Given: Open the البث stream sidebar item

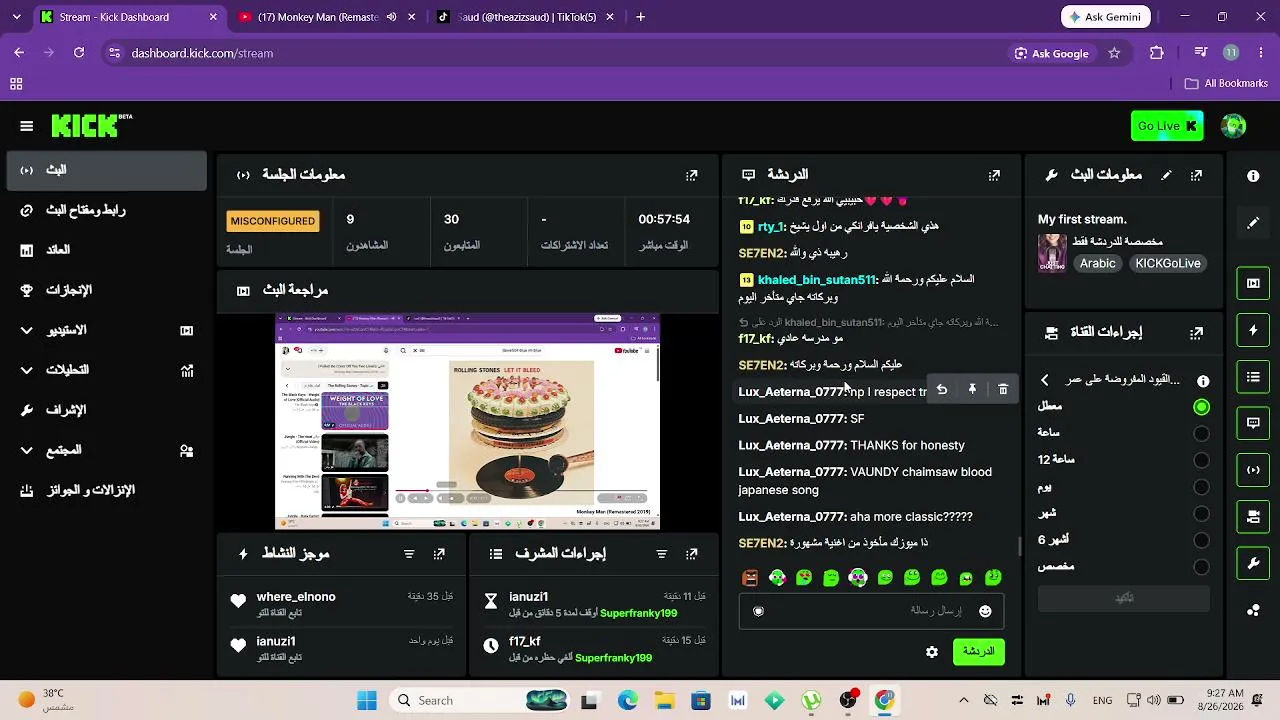Looking at the screenshot, I should tap(106, 171).
